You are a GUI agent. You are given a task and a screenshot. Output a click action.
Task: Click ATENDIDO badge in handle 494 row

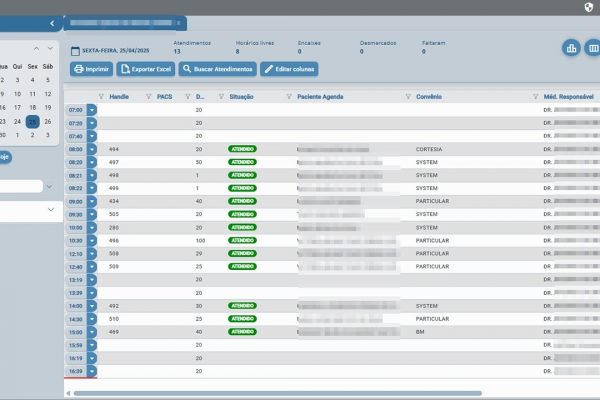pyautogui.click(x=242, y=149)
